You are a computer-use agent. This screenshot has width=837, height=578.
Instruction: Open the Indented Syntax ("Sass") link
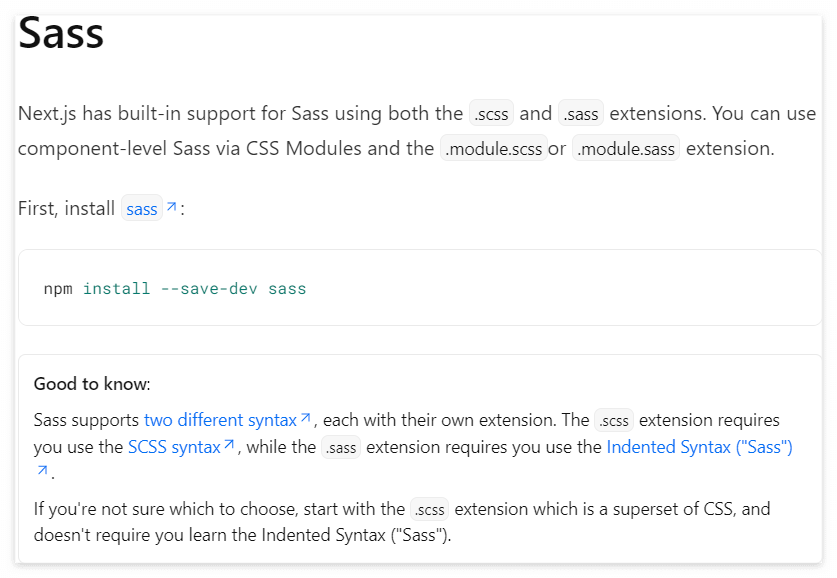pos(699,447)
